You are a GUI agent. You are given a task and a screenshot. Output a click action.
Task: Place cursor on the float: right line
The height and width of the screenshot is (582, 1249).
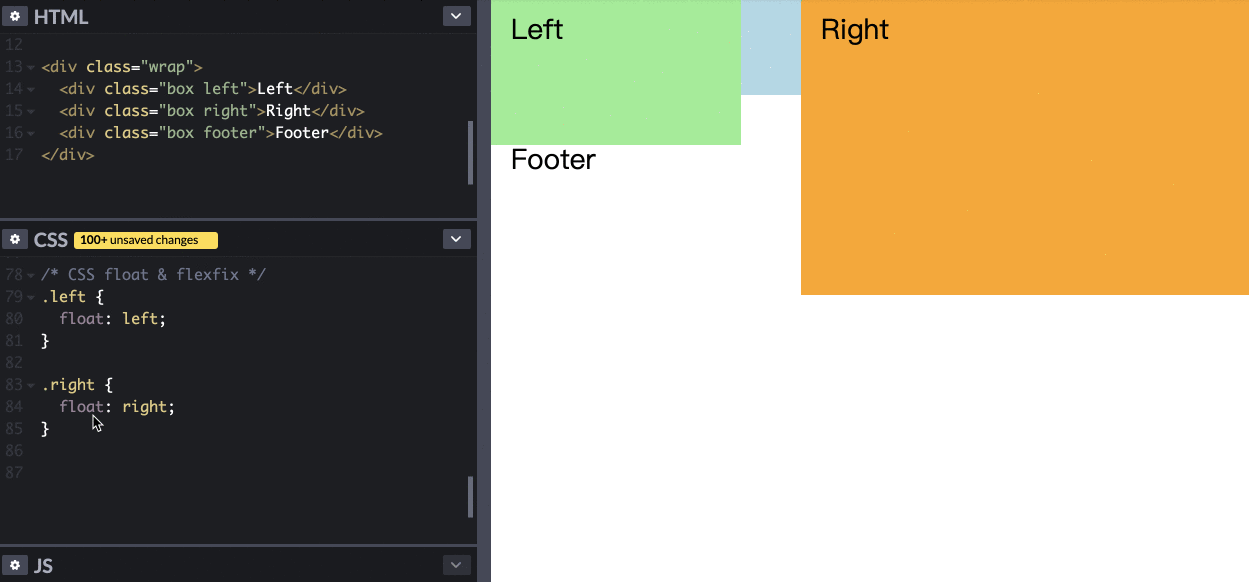tap(117, 407)
